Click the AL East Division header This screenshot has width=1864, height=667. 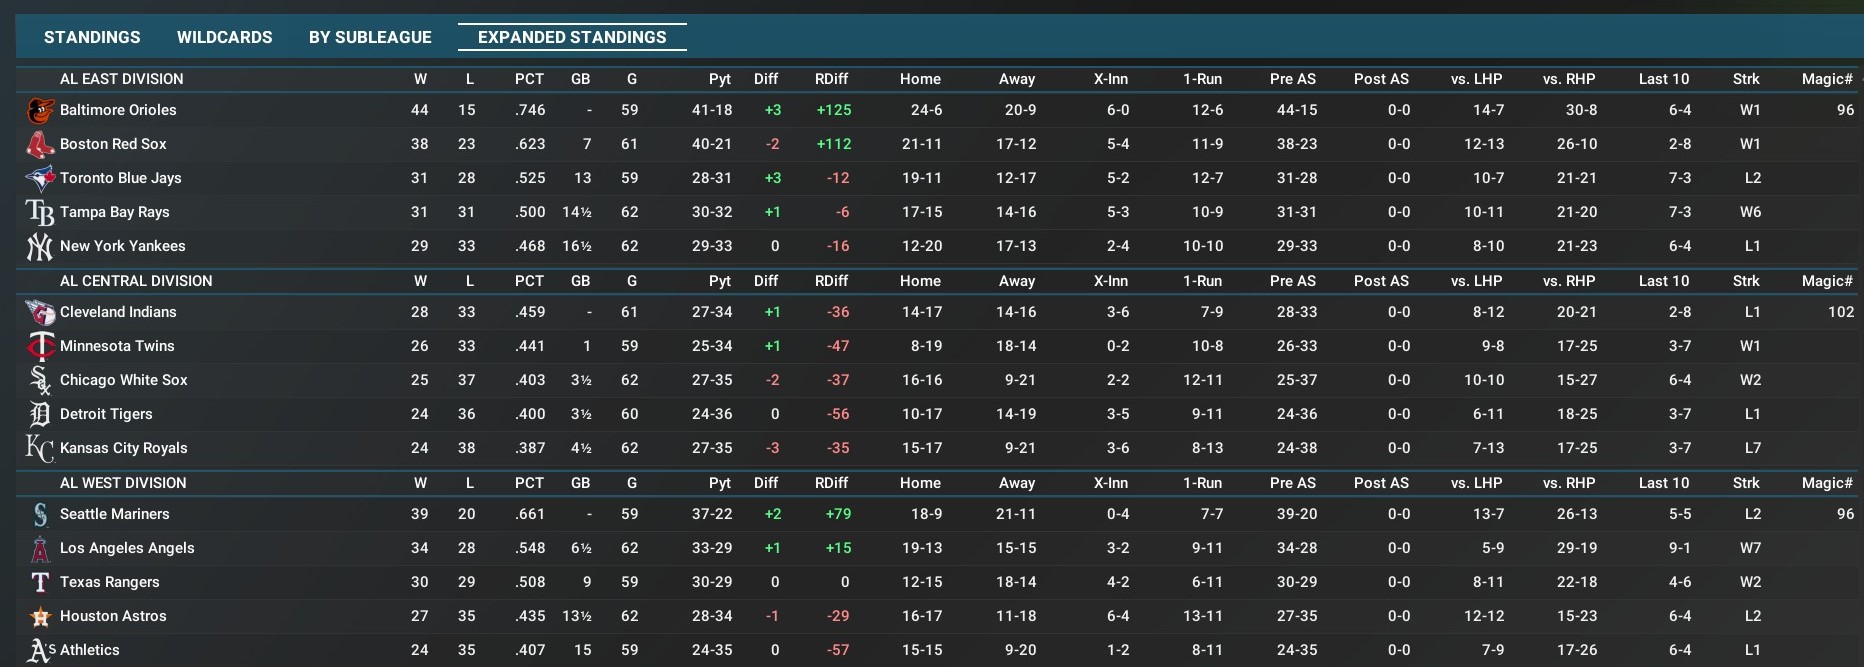tap(122, 79)
